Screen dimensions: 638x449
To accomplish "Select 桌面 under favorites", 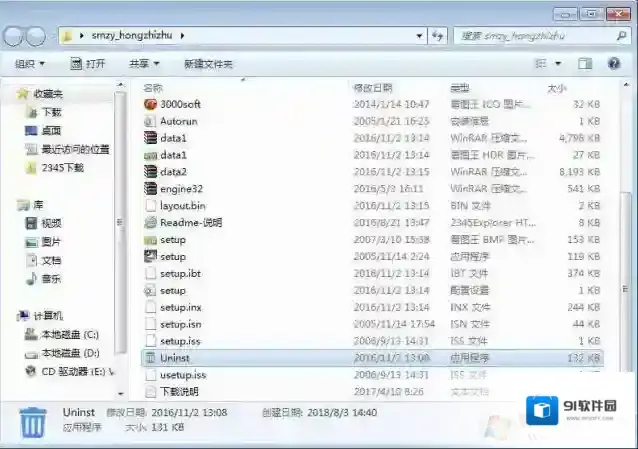I will tap(50, 130).
